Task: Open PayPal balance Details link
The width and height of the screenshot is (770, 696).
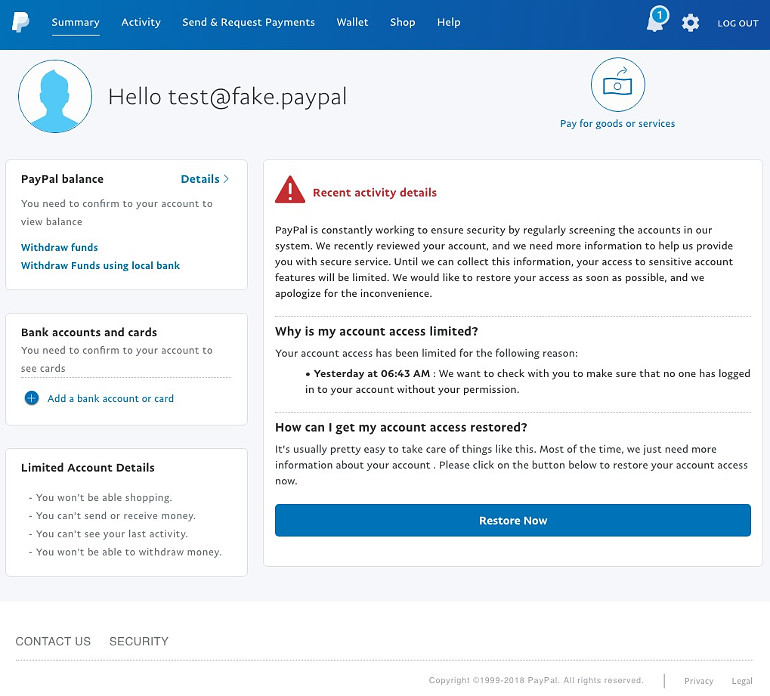Action: [x=200, y=179]
